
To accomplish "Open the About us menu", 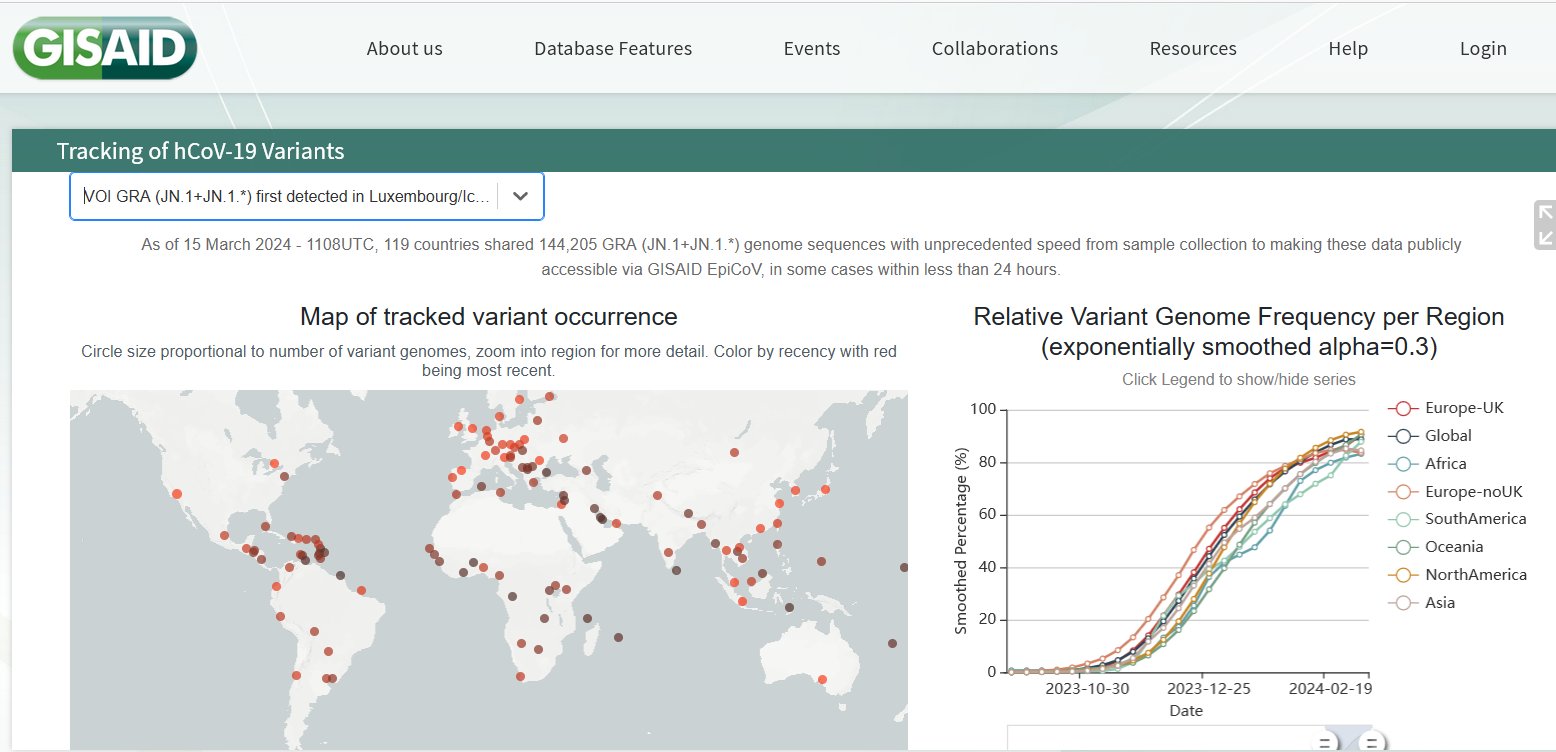I will [x=404, y=49].
